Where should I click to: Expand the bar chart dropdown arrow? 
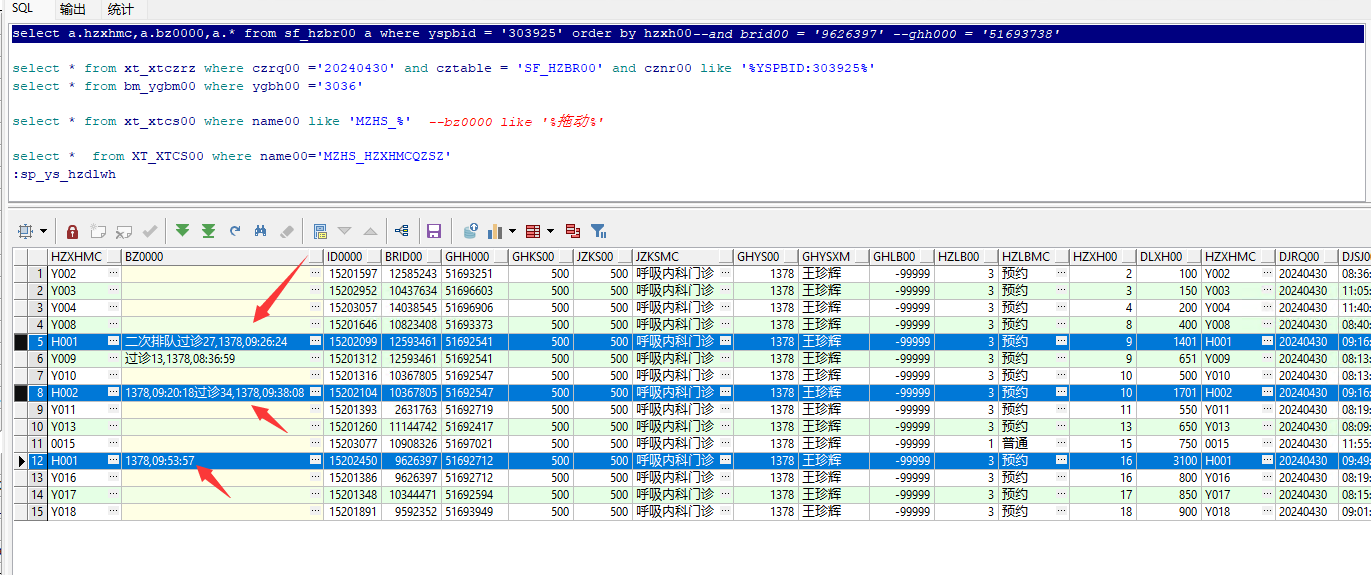click(x=512, y=231)
